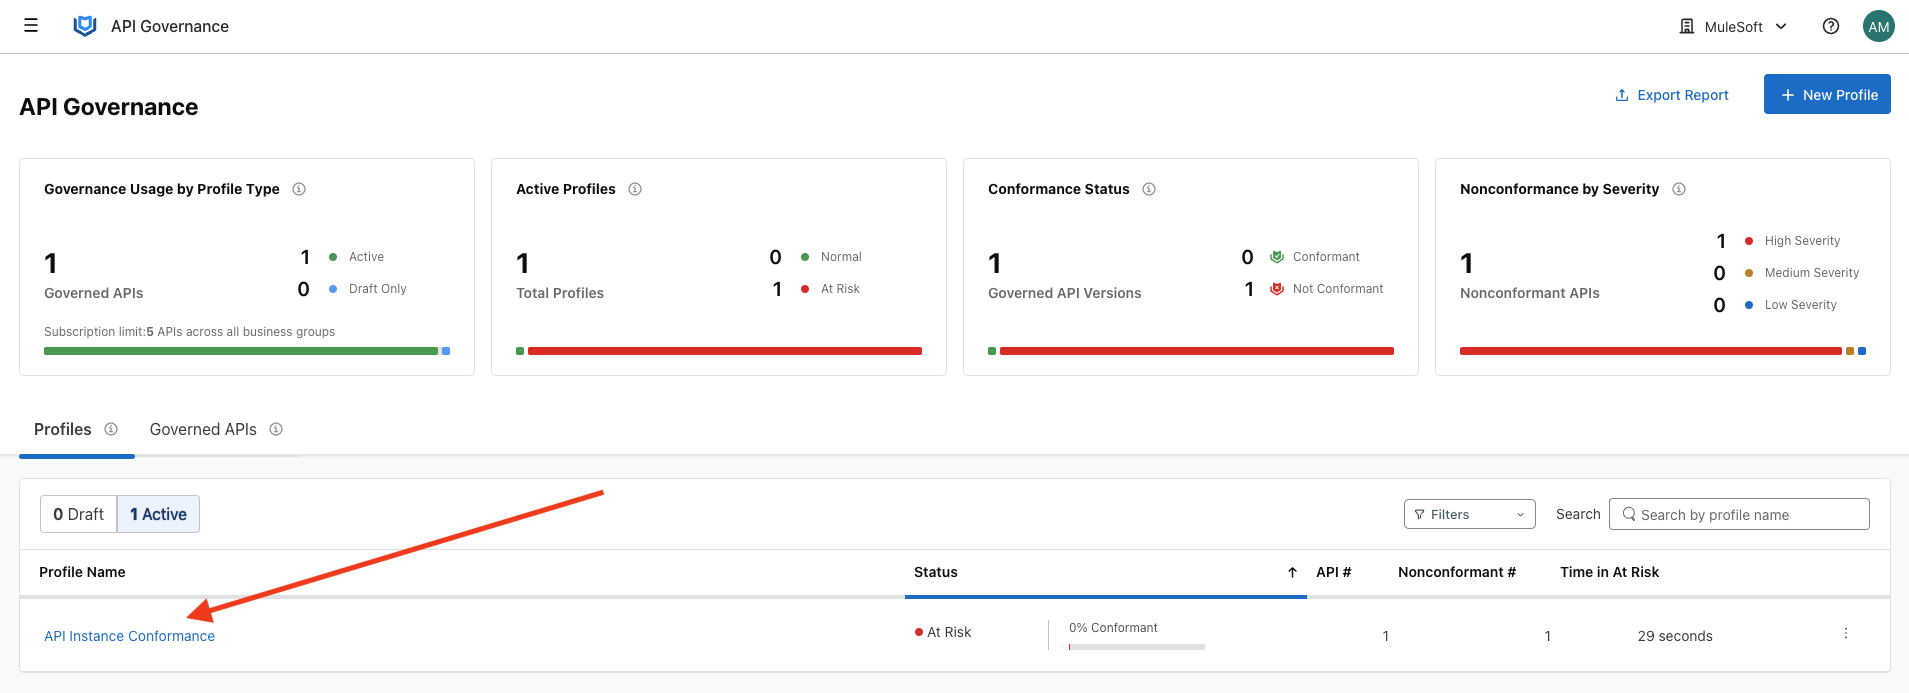Image resolution: width=1909 pixels, height=693 pixels.
Task: Open the API Instance Conformance profile link
Action: click(129, 636)
